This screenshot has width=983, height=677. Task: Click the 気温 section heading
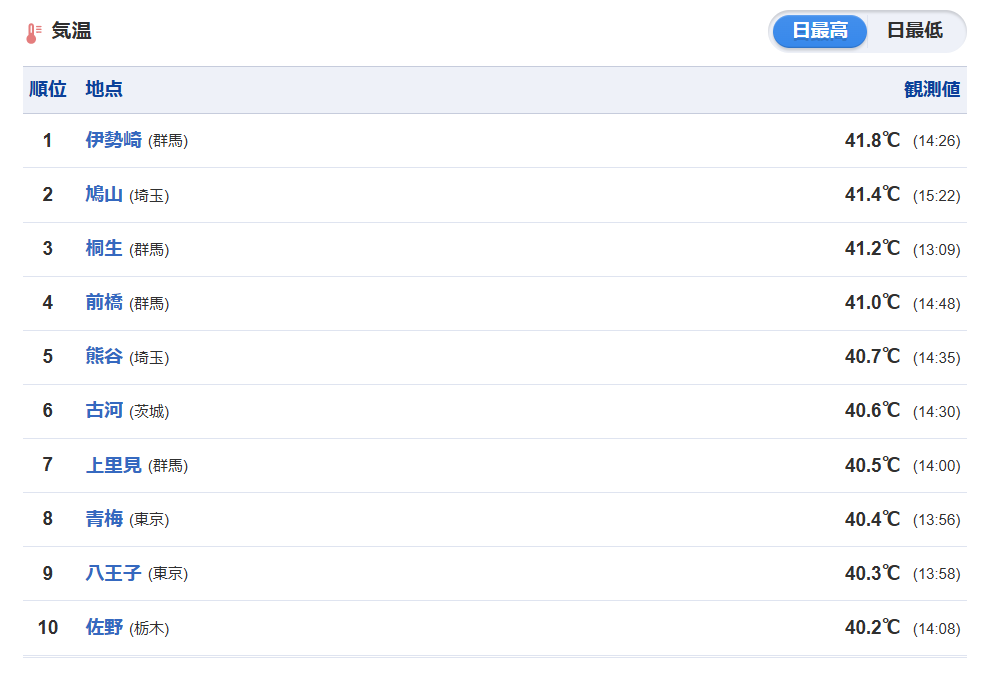(x=71, y=31)
